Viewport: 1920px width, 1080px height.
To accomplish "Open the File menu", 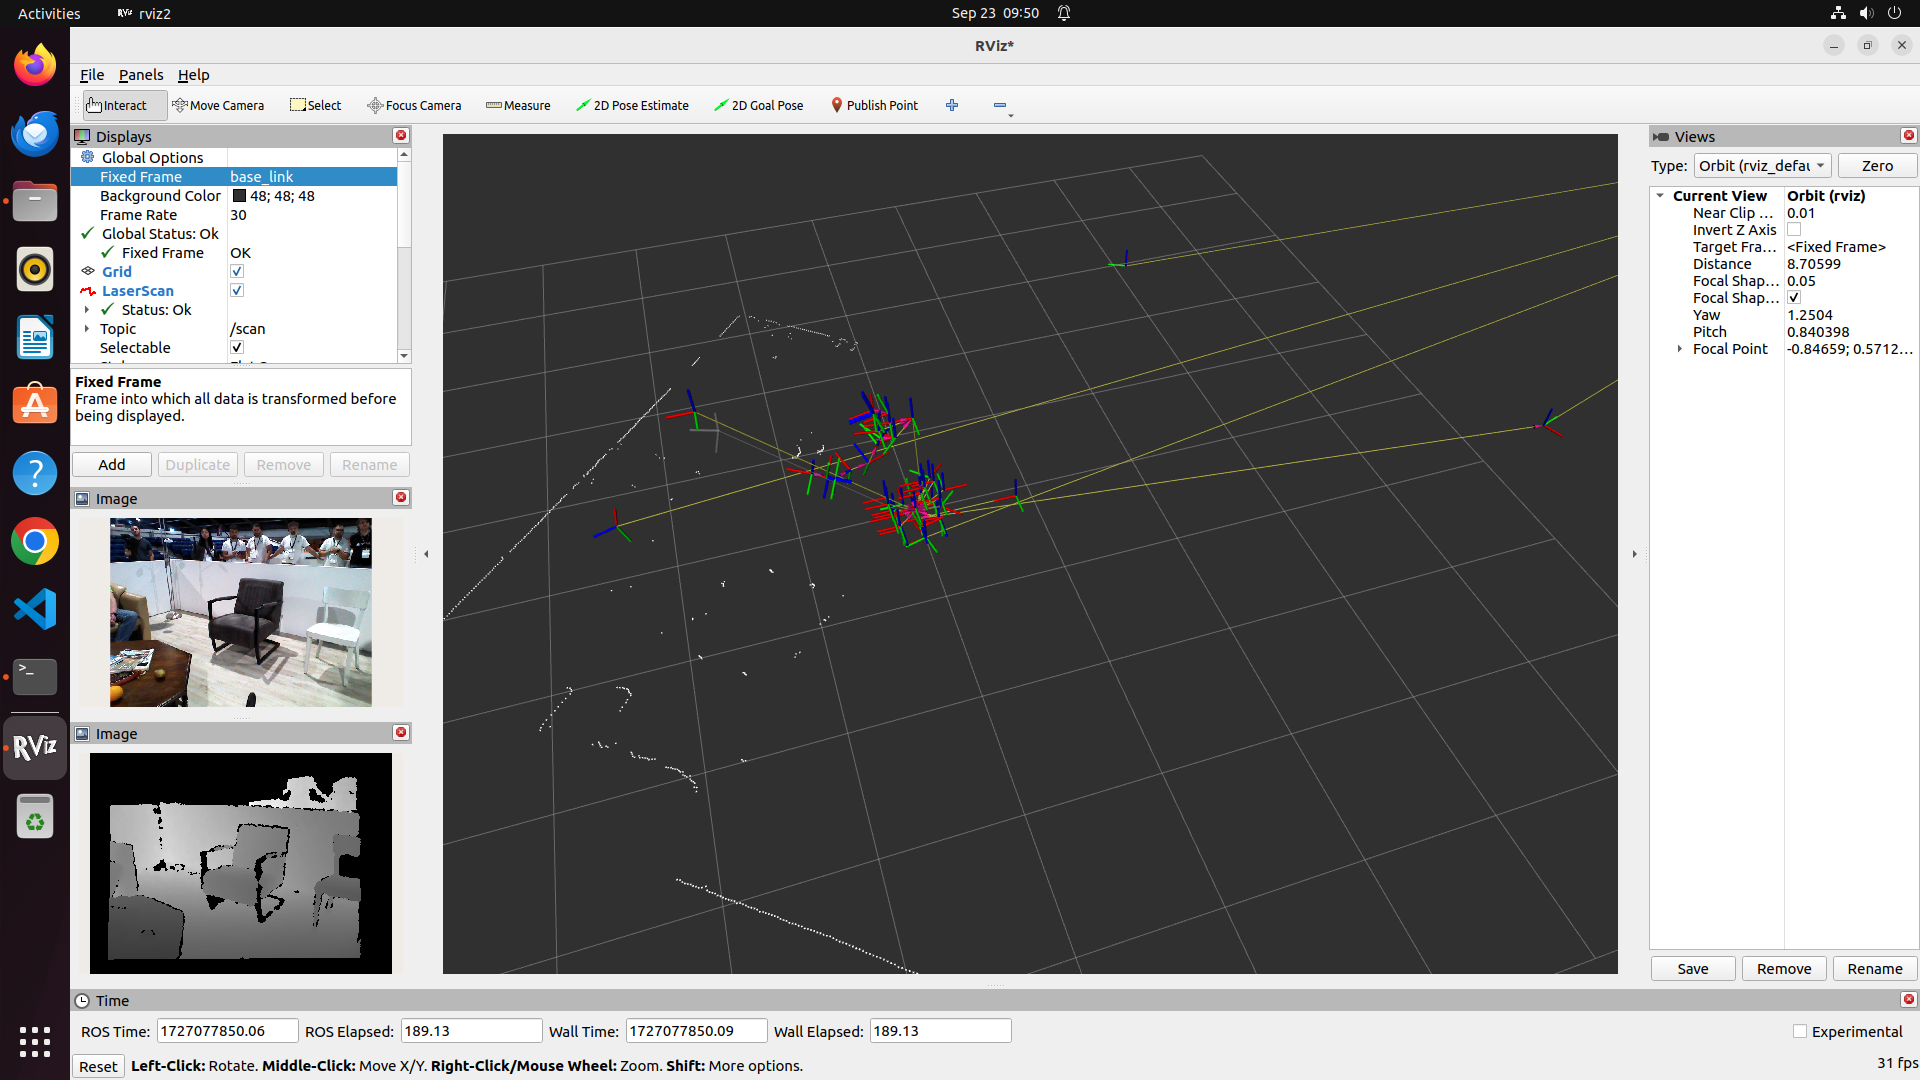I will (91, 75).
